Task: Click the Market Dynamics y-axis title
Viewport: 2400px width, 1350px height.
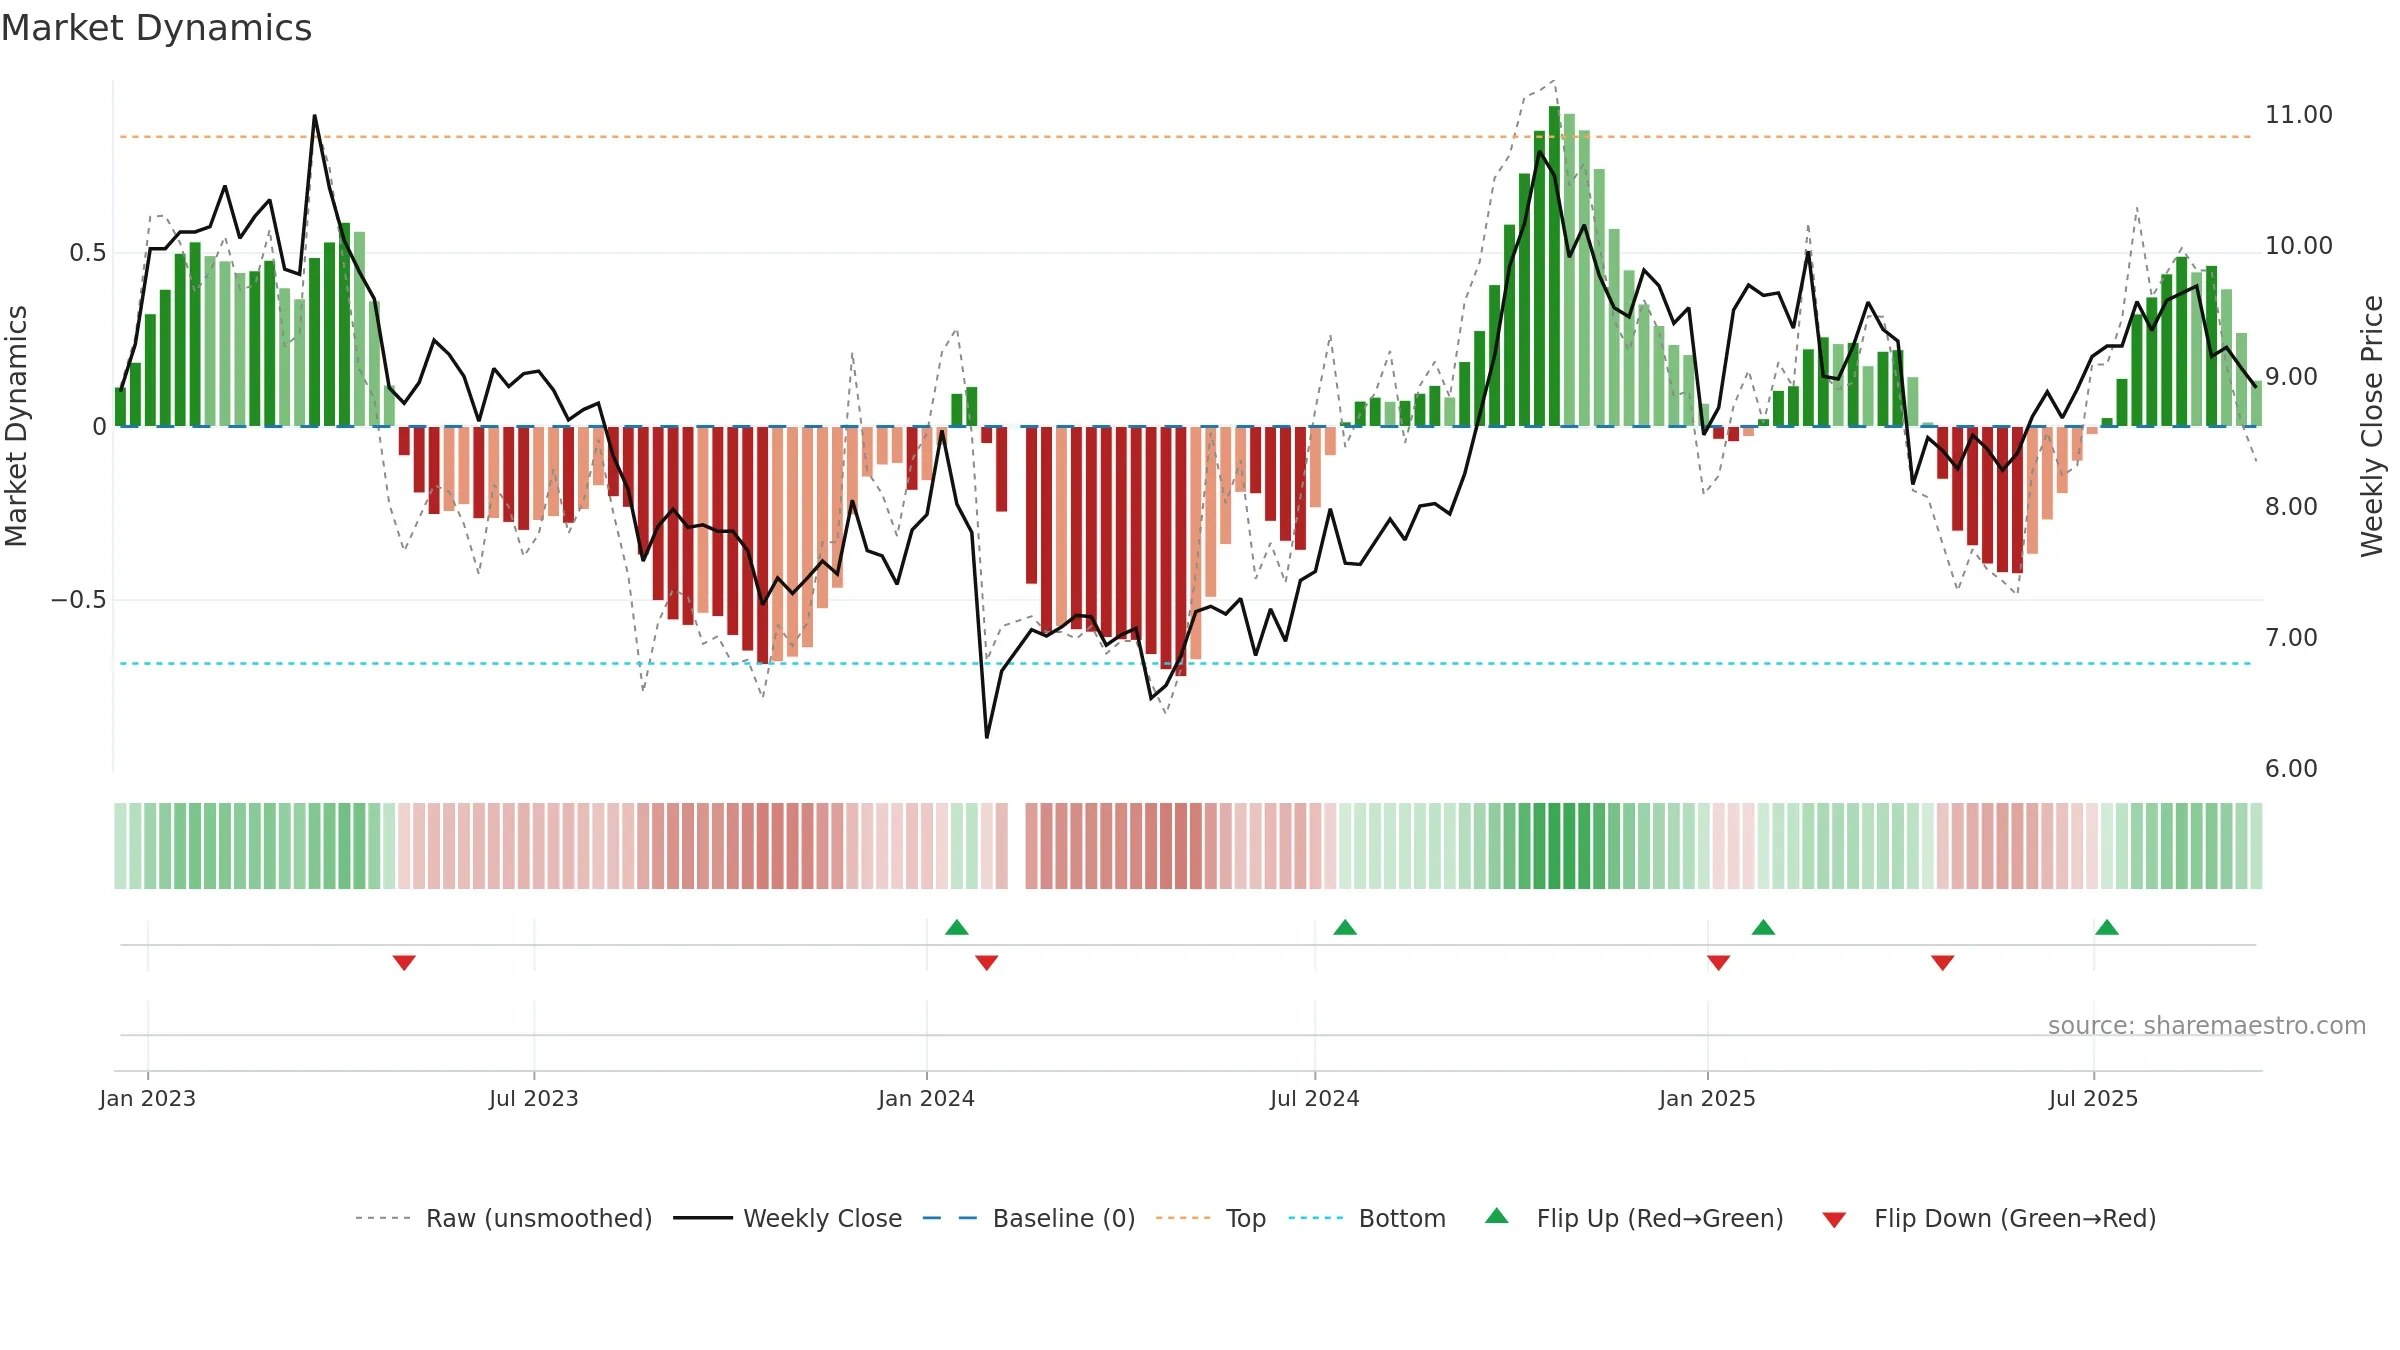Action: [16, 426]
